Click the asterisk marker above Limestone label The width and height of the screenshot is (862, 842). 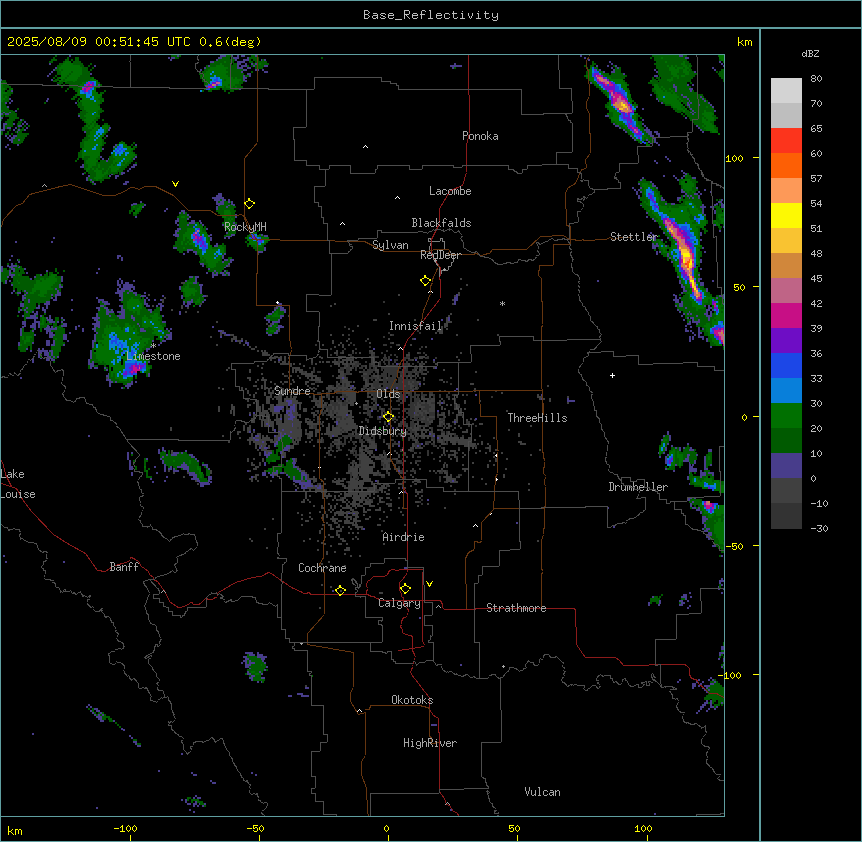coord(153,346)
